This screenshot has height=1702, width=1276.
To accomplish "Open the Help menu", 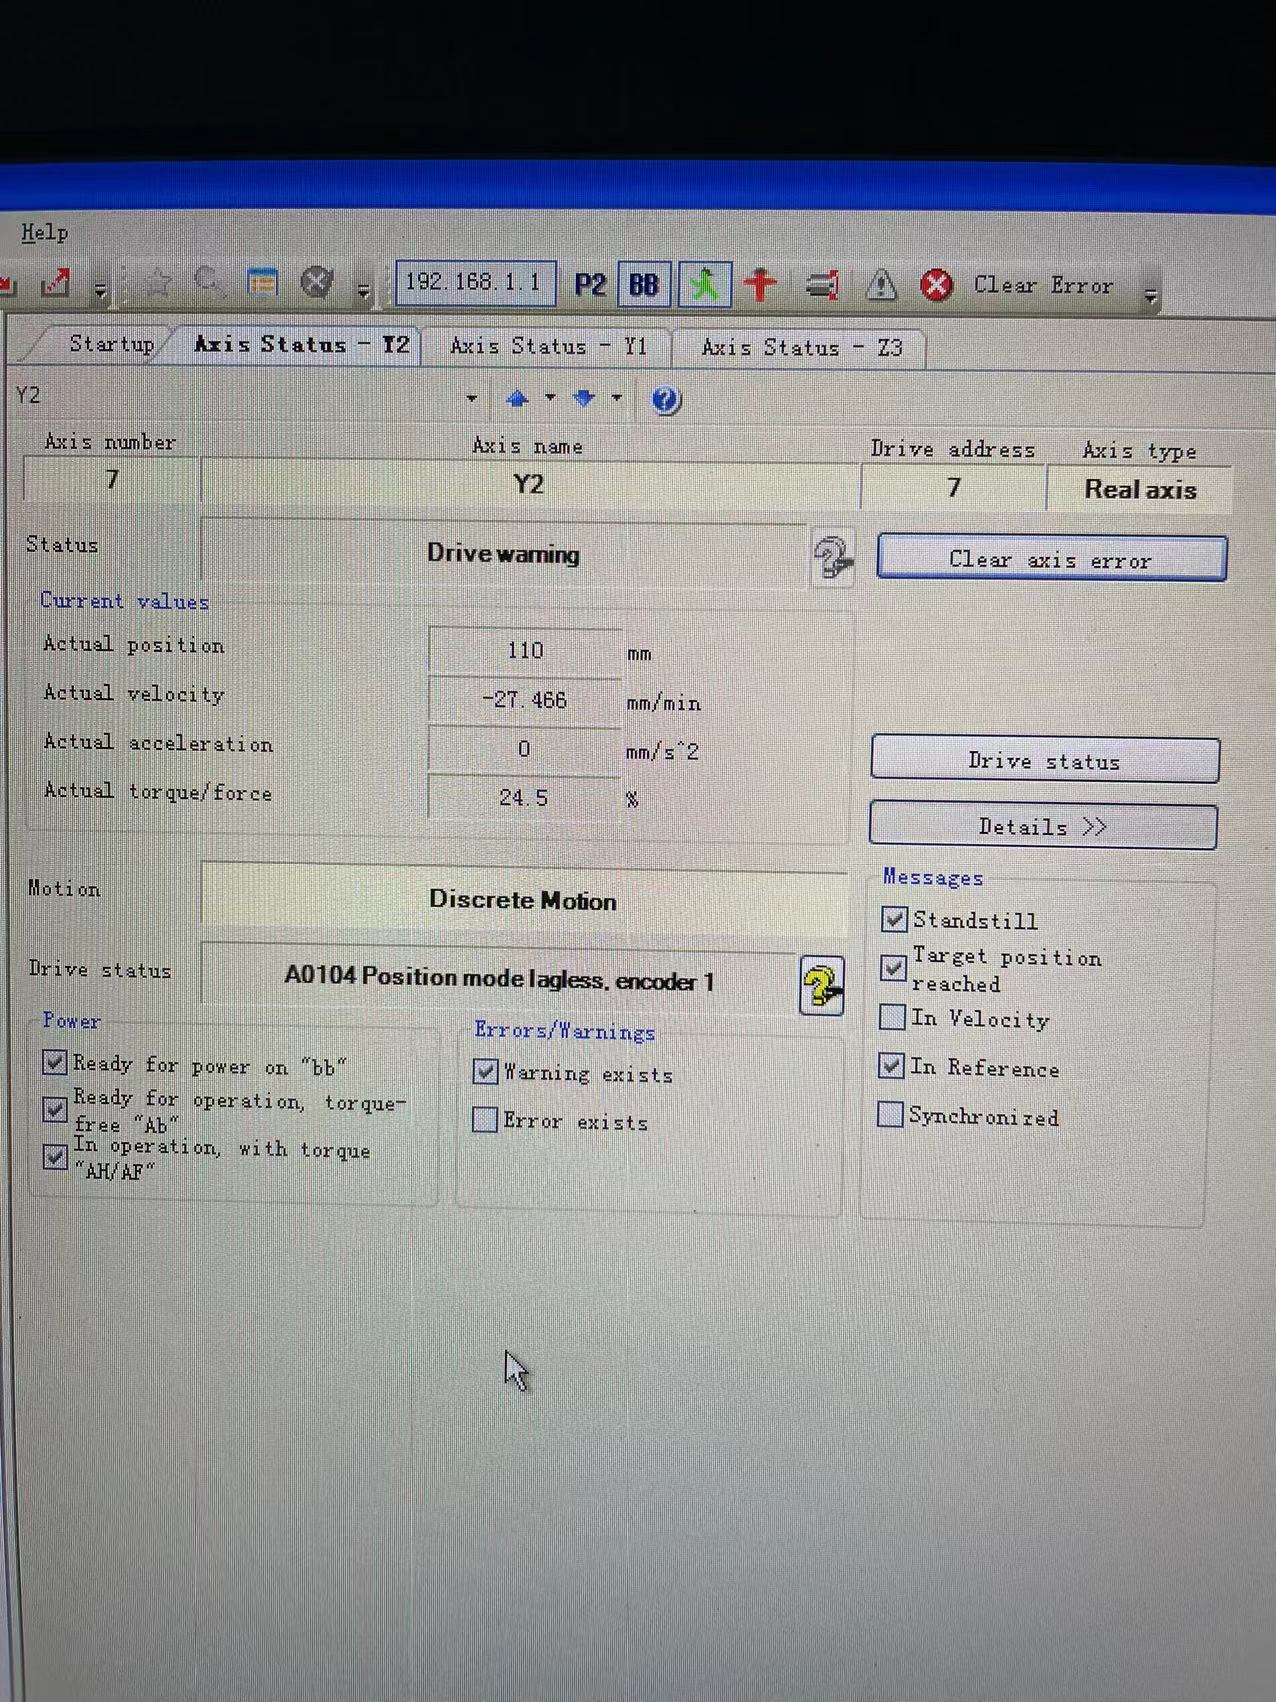I will (45, 232).
